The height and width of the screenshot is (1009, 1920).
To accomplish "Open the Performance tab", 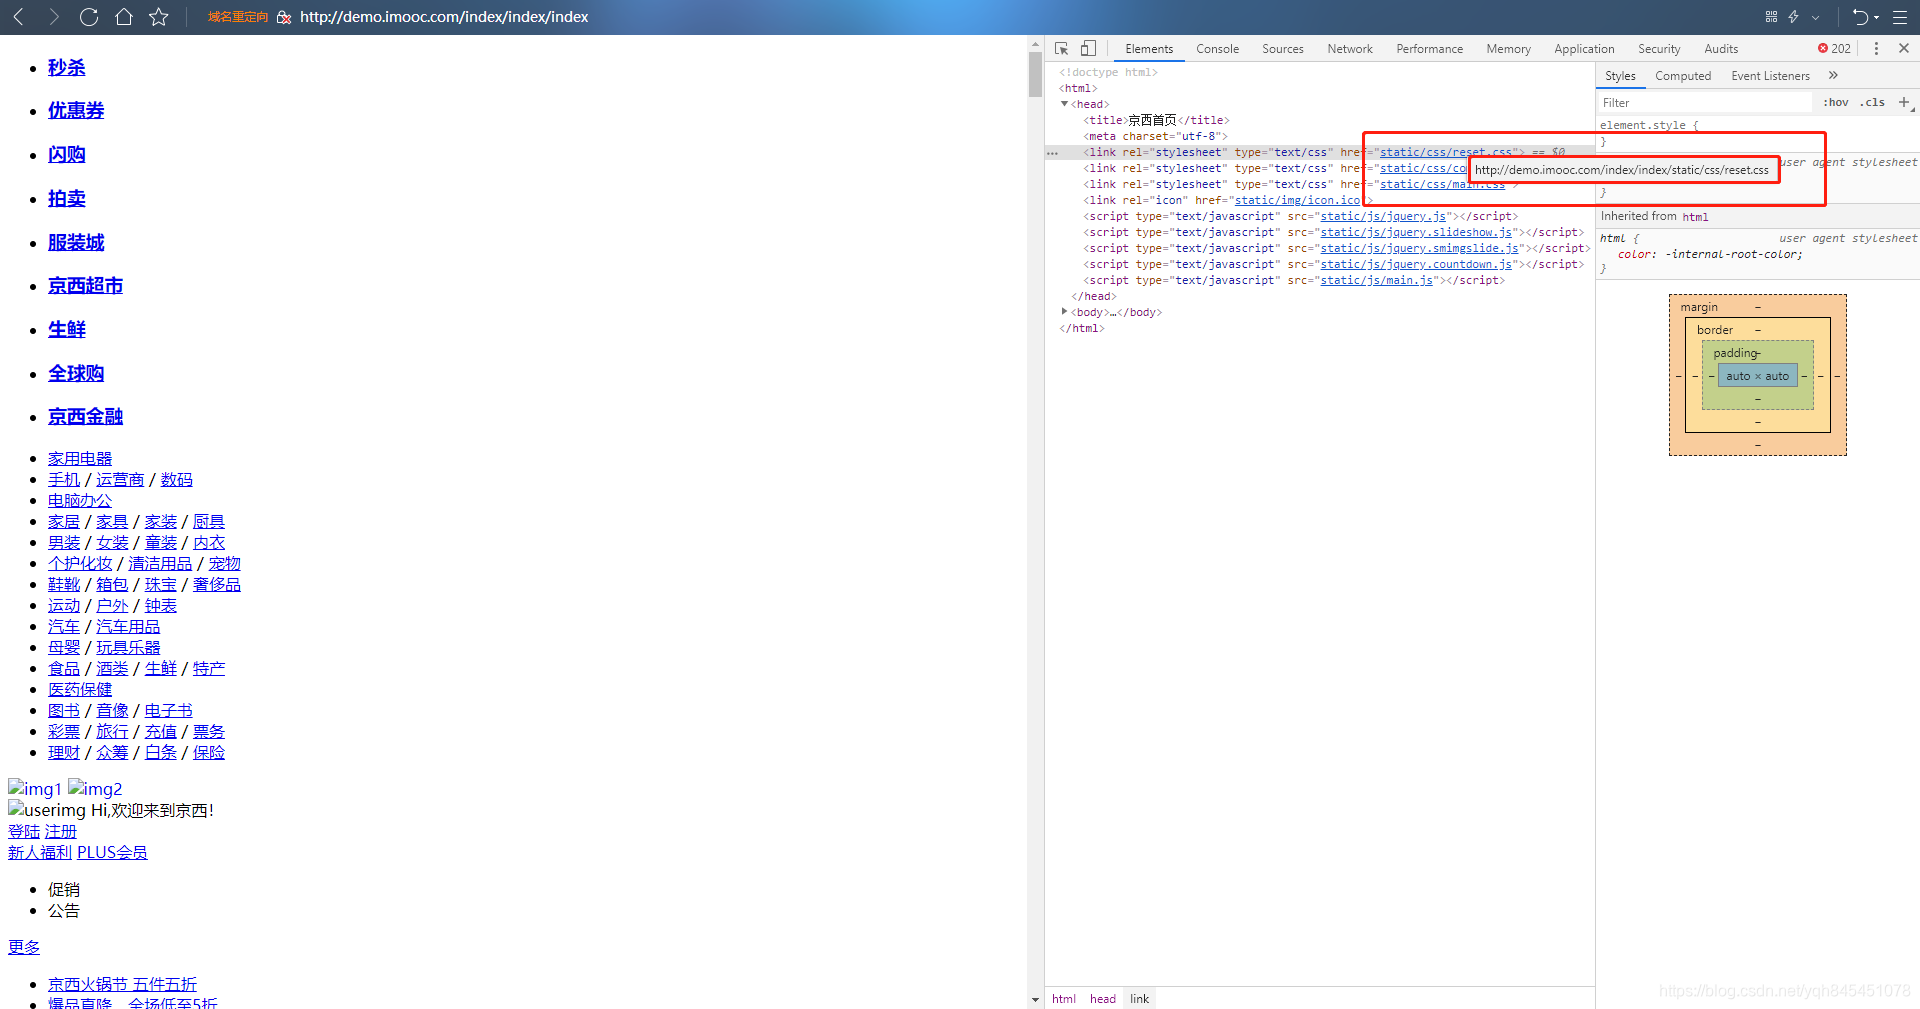I will point(1429,48).
